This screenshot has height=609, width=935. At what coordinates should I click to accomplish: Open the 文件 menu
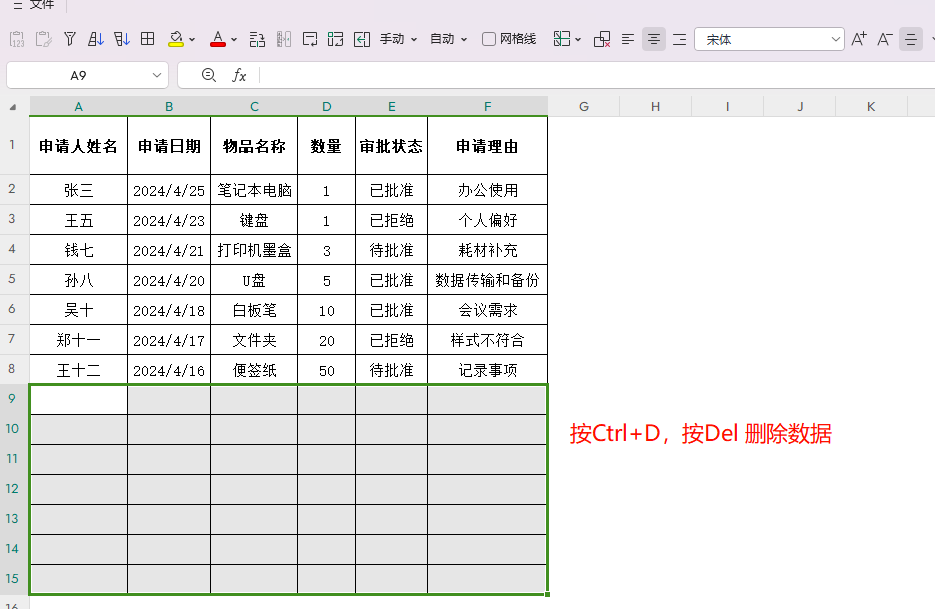(41, 5)
